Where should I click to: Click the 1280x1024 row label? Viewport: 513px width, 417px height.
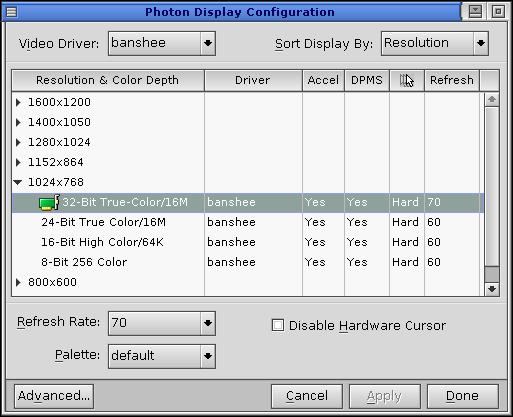point(59,142)
